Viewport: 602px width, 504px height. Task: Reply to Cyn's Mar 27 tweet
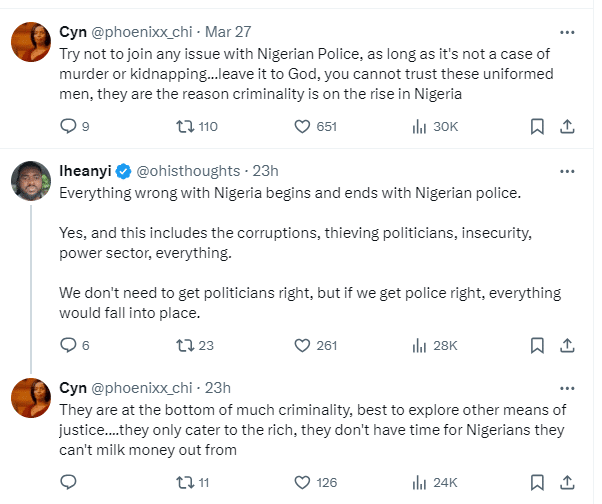[69, 127]
